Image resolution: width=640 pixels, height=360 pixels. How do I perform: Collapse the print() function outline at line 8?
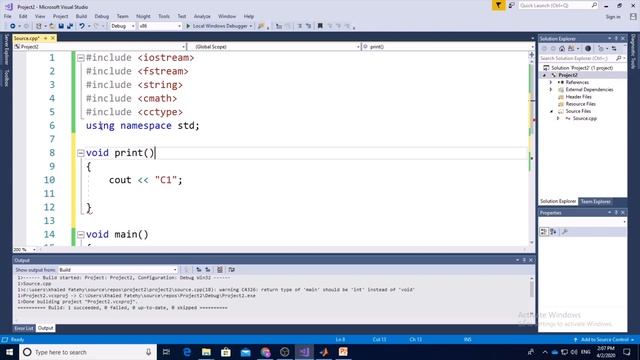[x=81, y=153]
